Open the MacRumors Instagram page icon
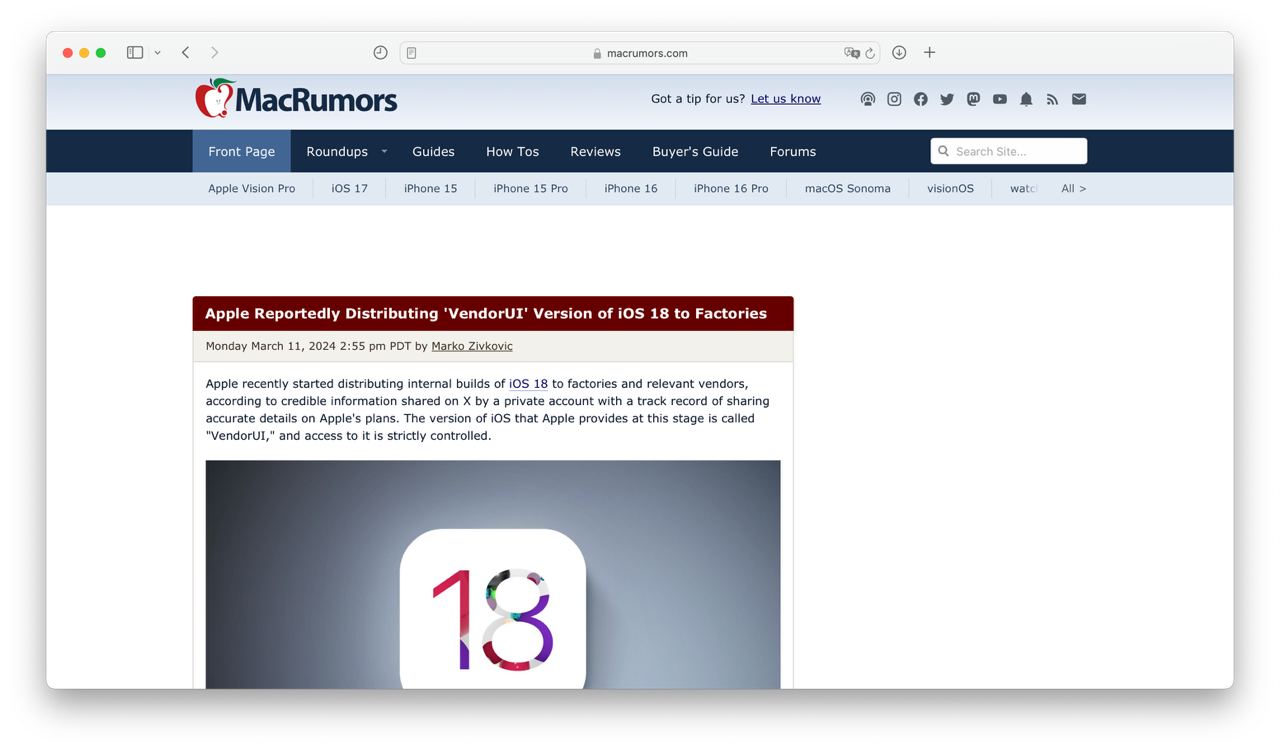The width and height of the screenshot is (1280, 750). coord(894,99)
